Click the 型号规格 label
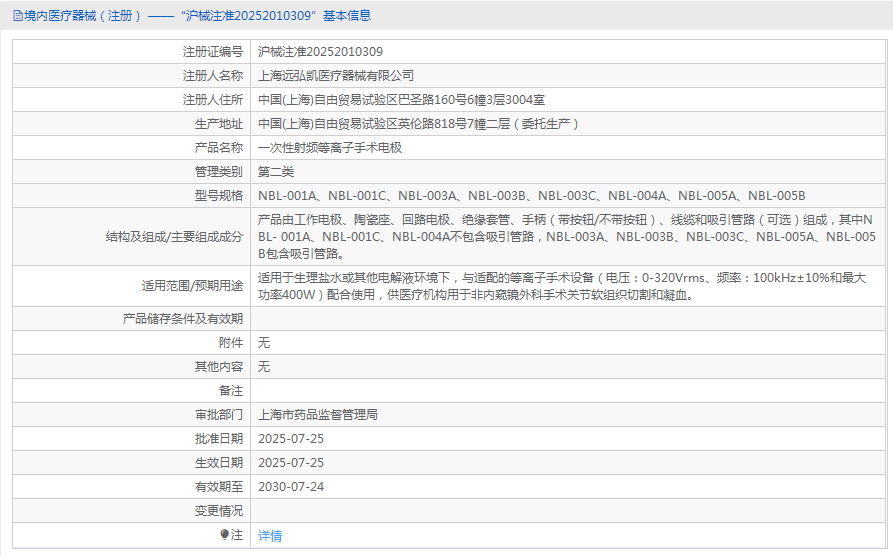 (x=219, y=195)
